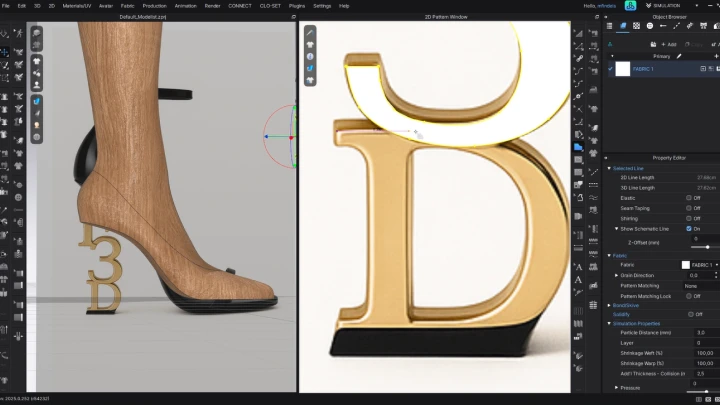The width and height of the screenshot is (720, 405).
Task: Click the pop-out button of the 2D Pattern Window
Action: pyautogui.click(x=597, y=17)
